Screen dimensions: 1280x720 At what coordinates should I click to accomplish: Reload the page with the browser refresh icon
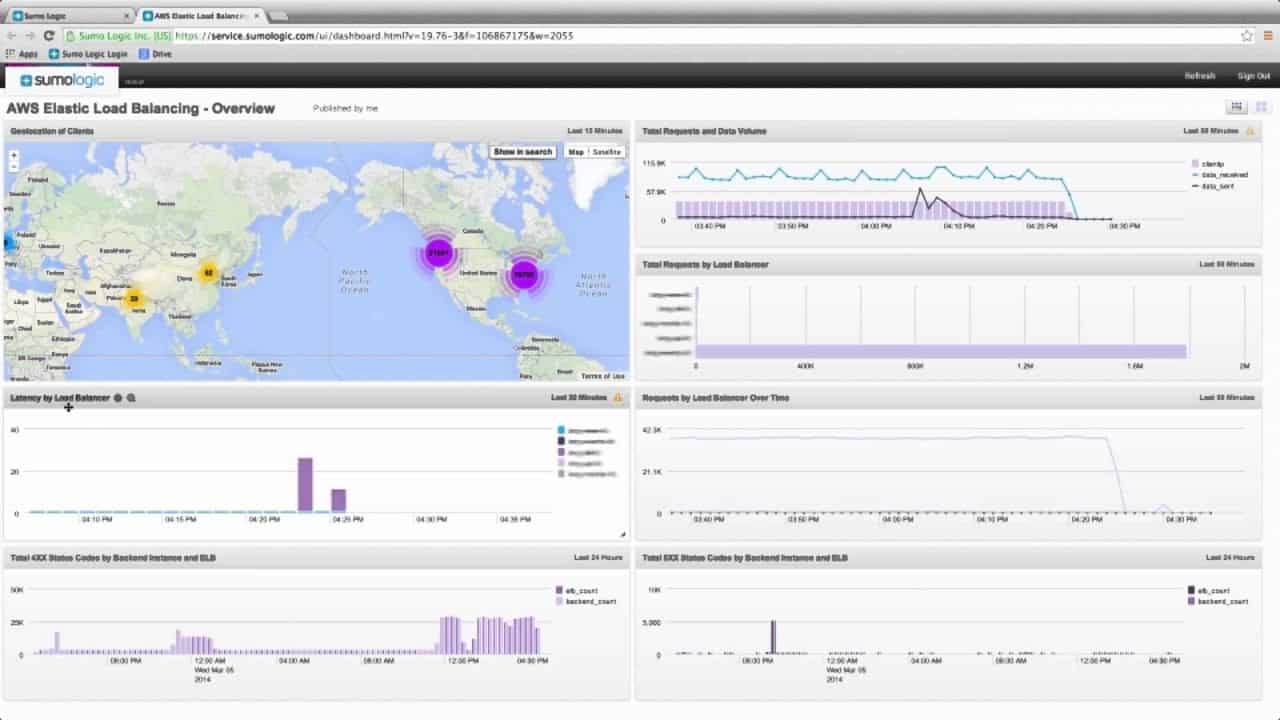(48, 36)
